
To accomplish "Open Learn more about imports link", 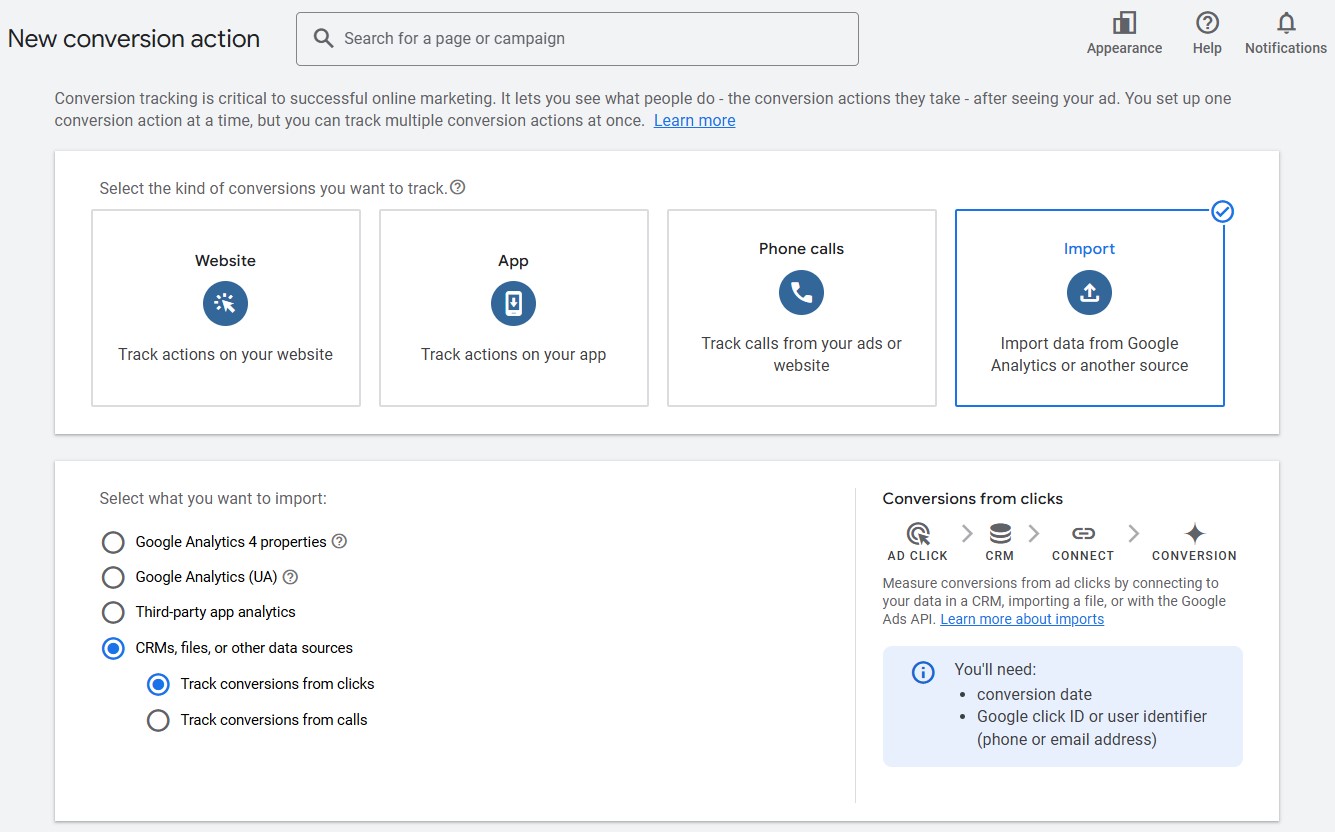I will 1022,619.
